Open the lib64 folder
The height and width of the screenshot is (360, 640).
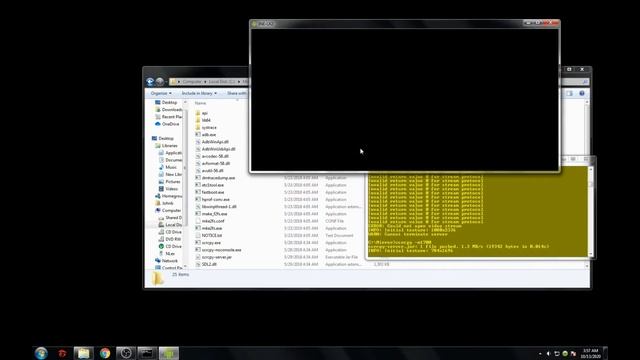click(x=206, y=120)
